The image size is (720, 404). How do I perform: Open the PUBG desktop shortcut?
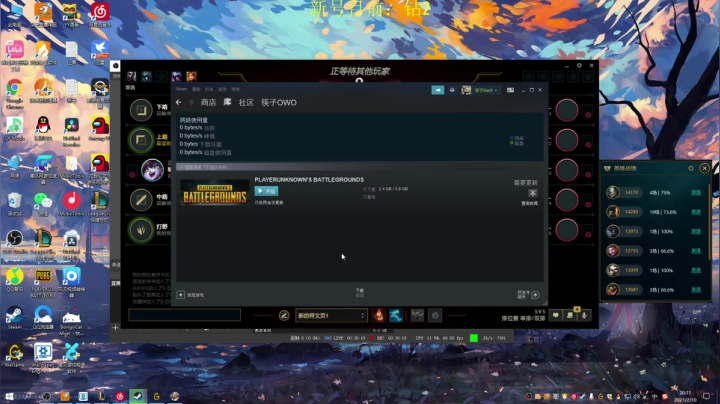(x=43, y=283)
